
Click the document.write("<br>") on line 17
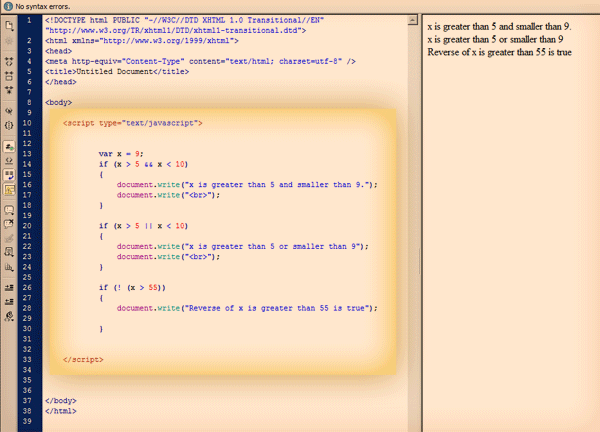168,195
